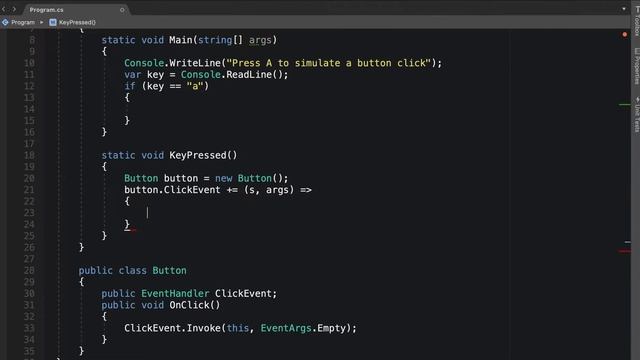Navigate back with the left arrow
This screenshot has width=640, height=360.
(x=4, y=9)
